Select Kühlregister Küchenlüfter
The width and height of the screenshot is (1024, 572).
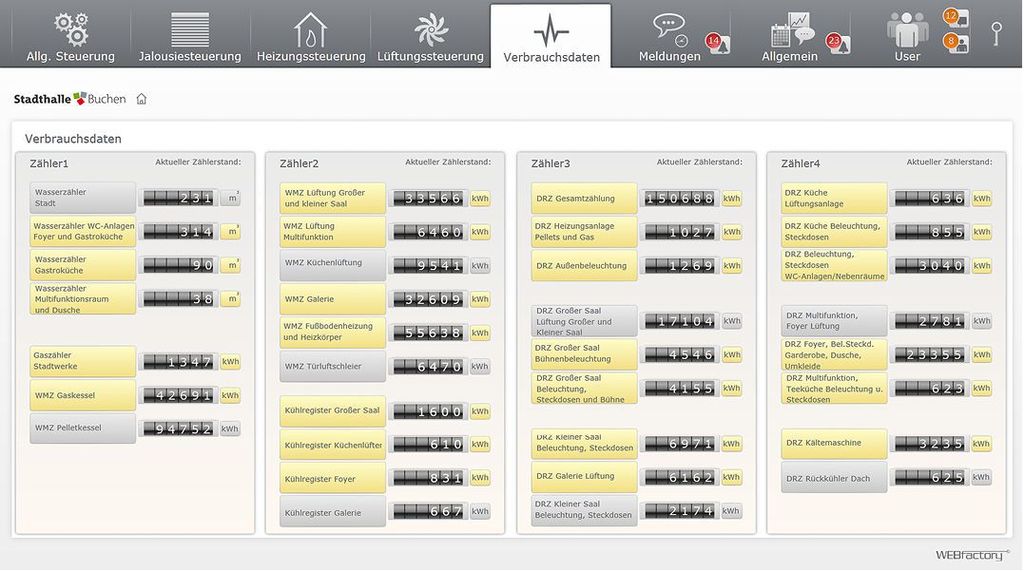(x=332, y=445)
